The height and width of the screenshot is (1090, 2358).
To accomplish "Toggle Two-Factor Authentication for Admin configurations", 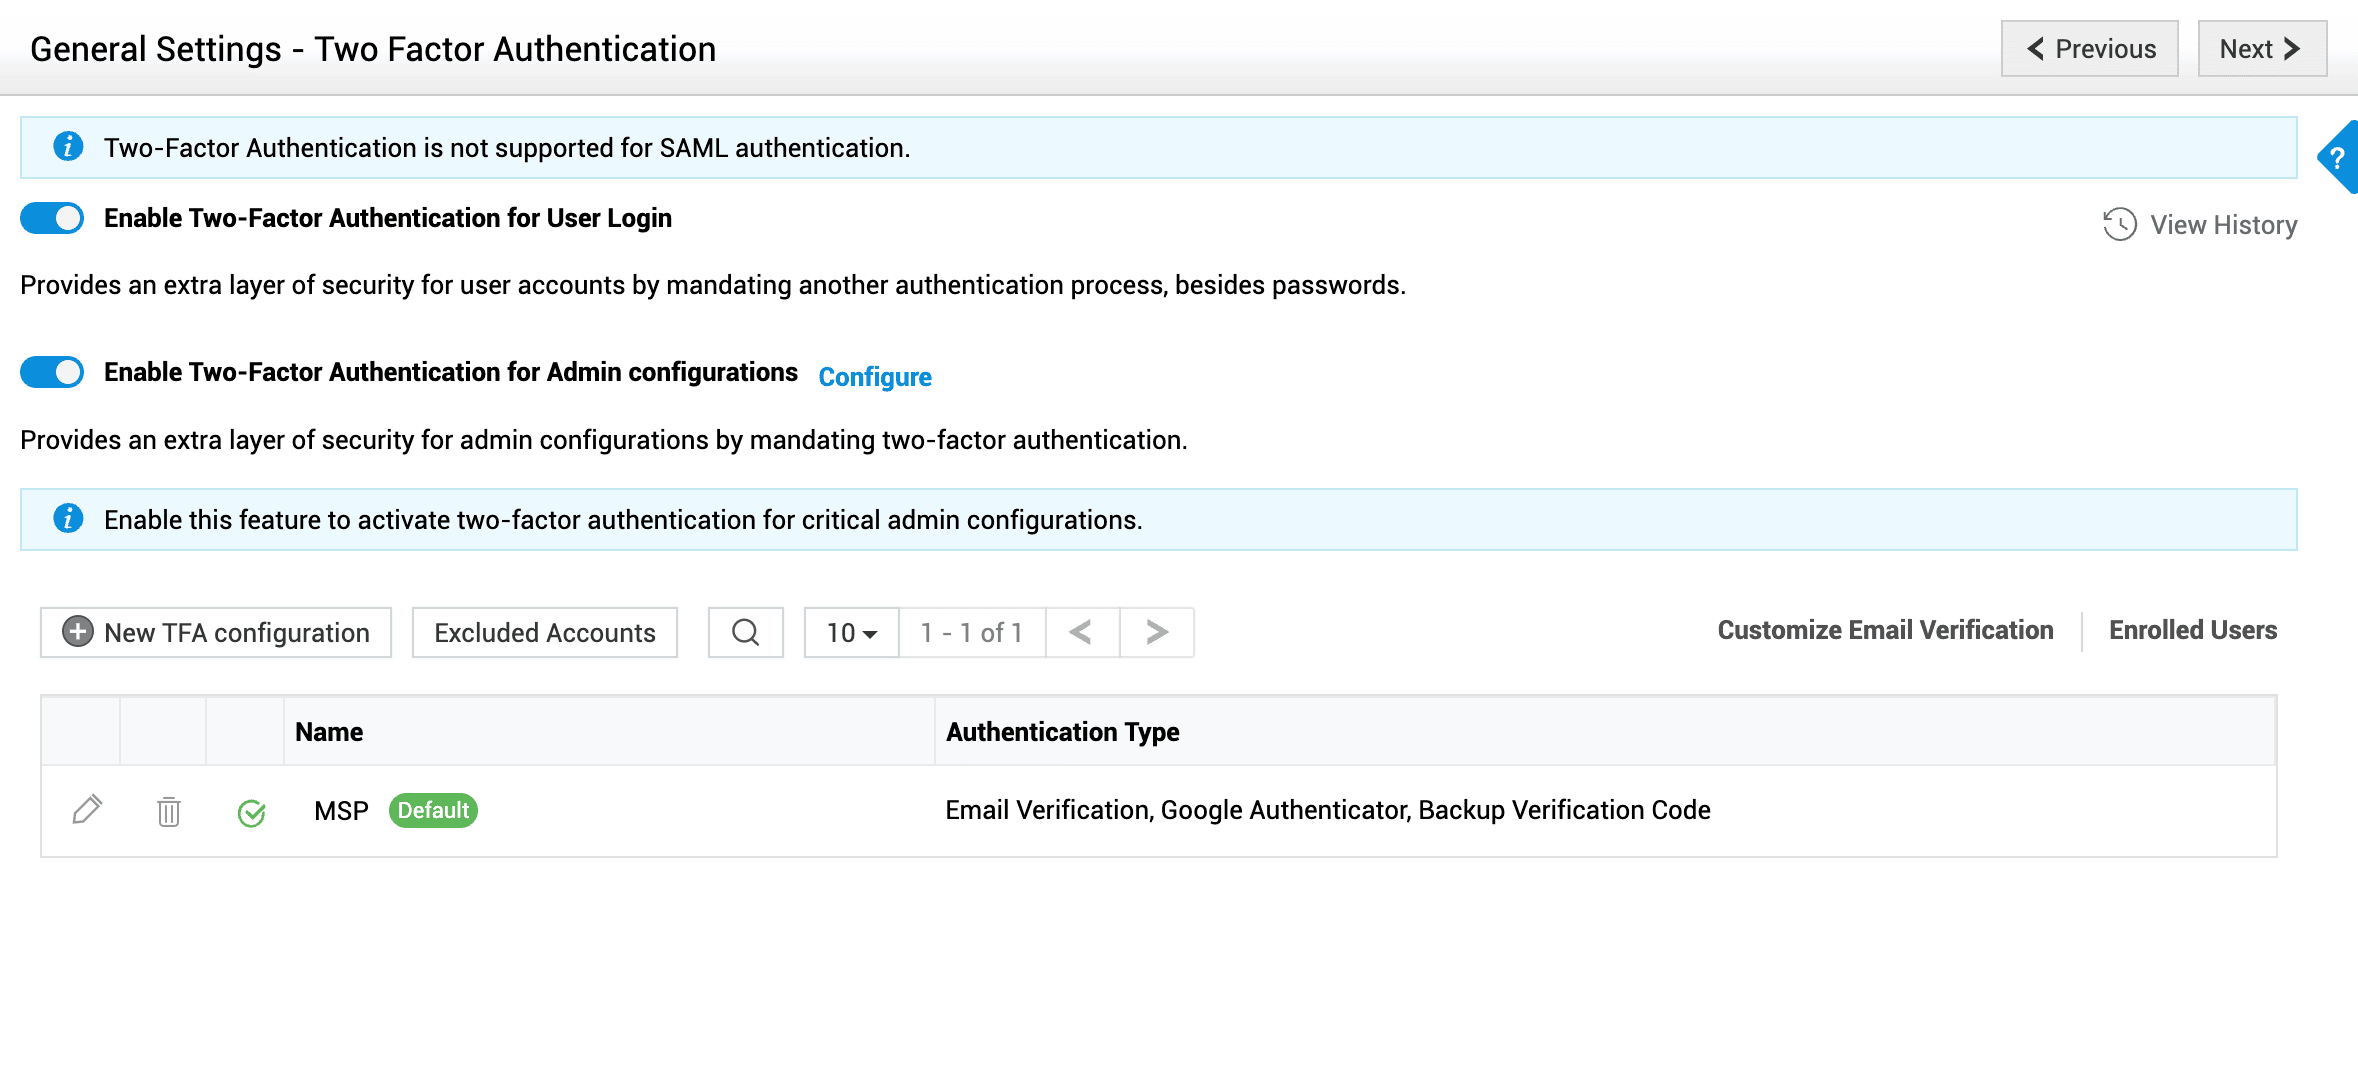I will pyautogui.click(x=53, y=372).
